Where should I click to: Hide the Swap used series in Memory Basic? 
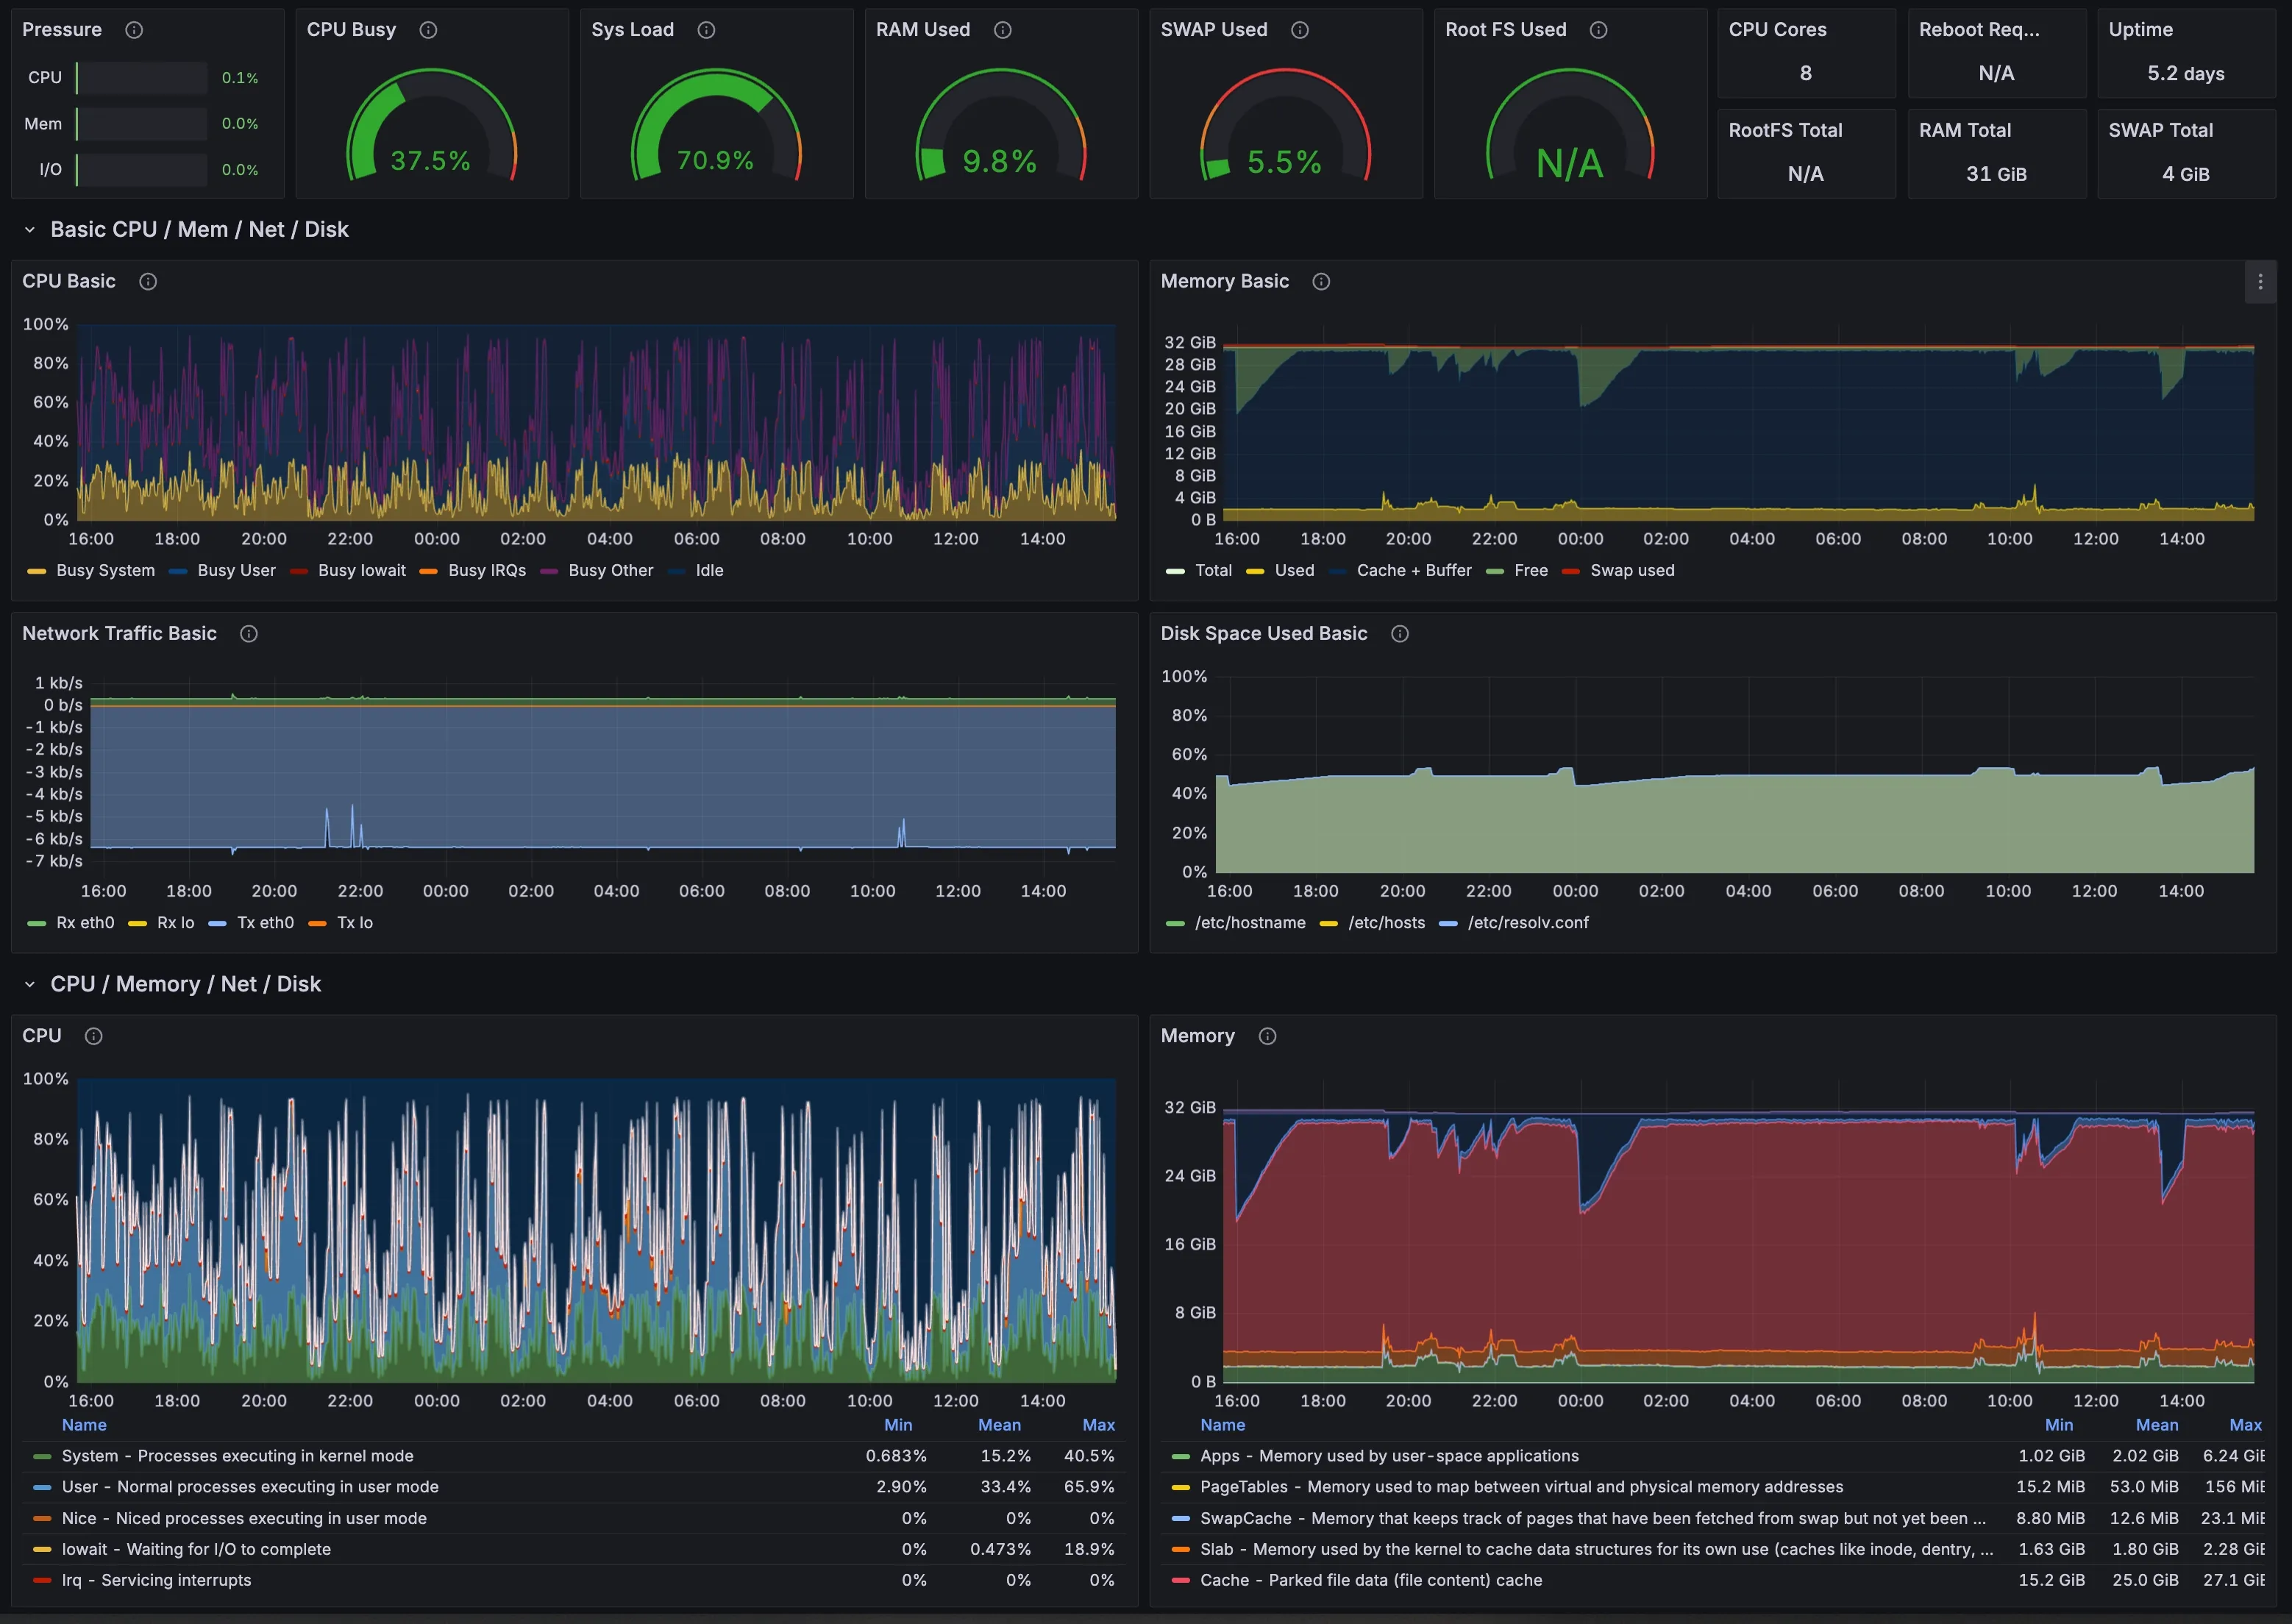(1631, 570)
